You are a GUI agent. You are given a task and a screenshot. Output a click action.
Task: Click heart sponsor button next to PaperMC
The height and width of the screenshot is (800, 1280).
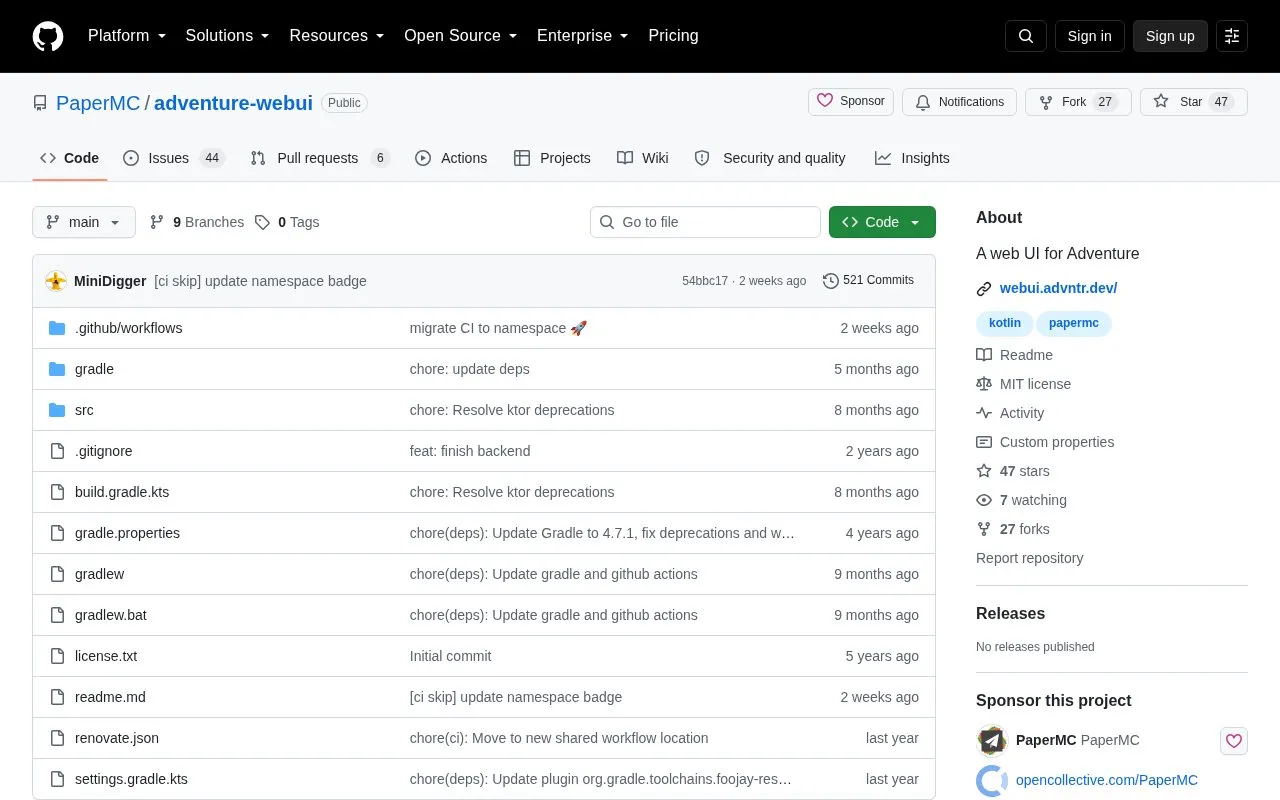1234,741
